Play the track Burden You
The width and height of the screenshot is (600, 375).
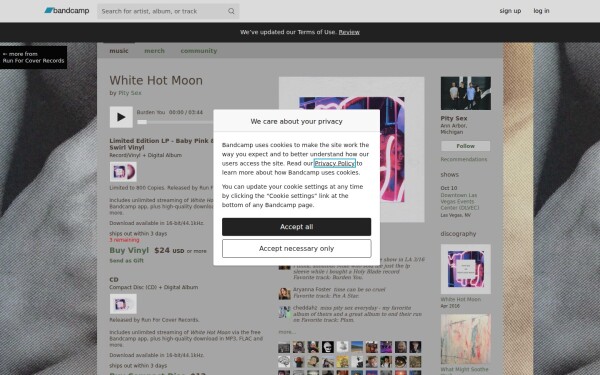click(x=121, y=117)
